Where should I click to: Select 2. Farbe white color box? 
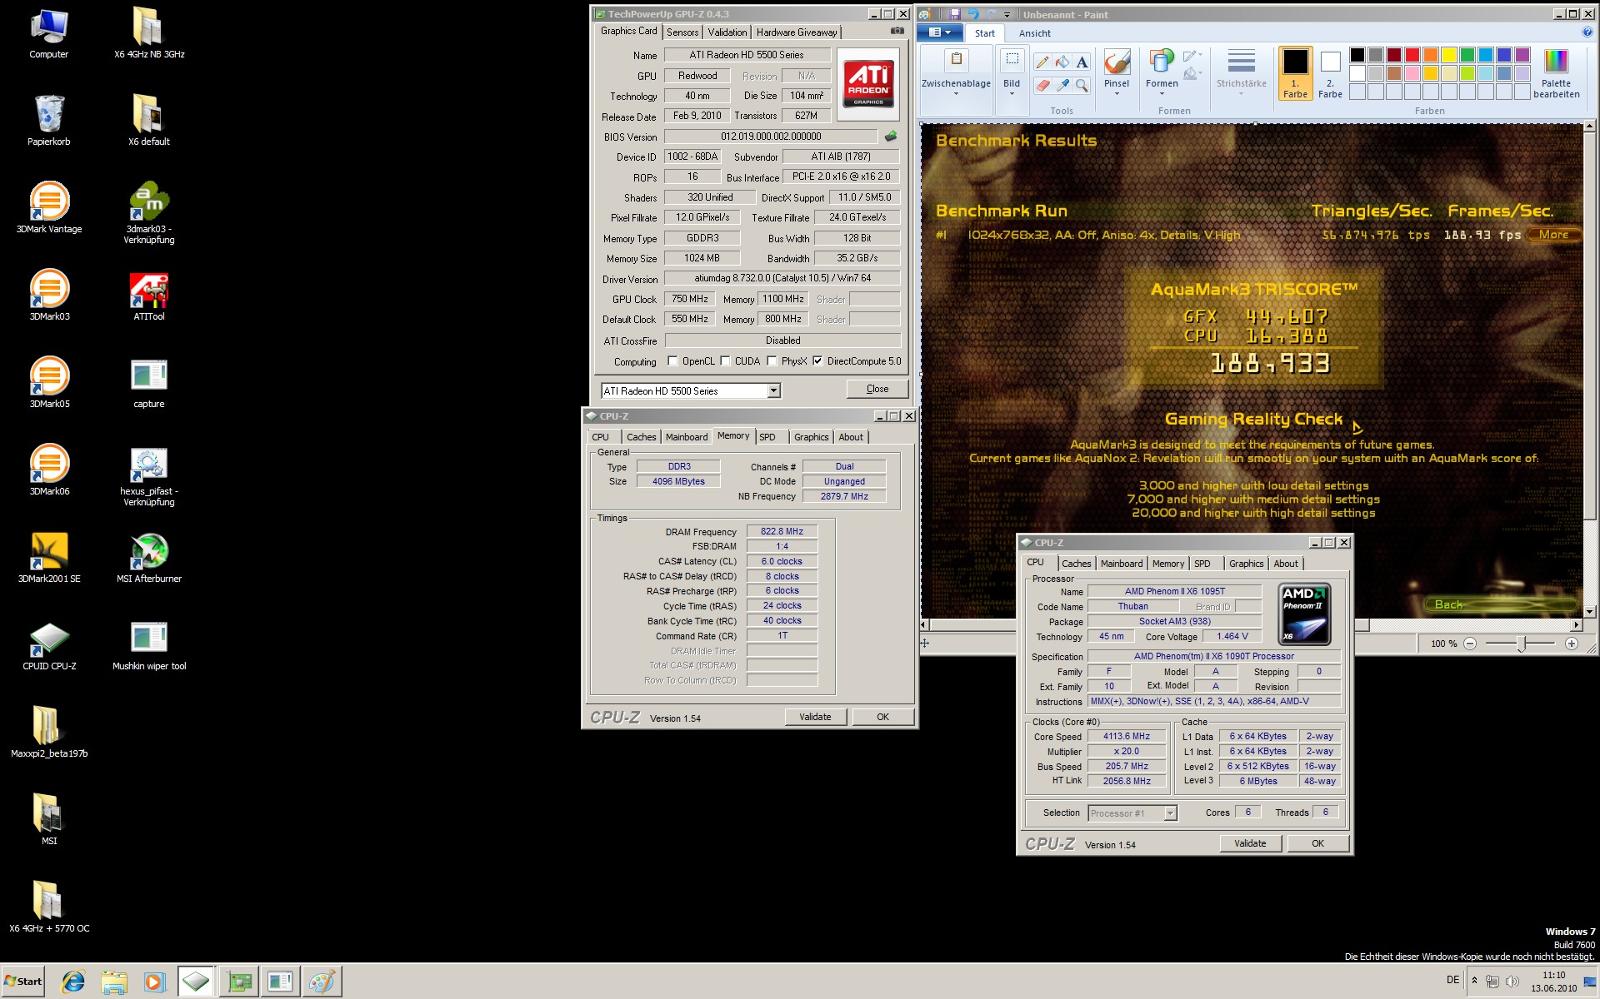[x=1330, y=74]
